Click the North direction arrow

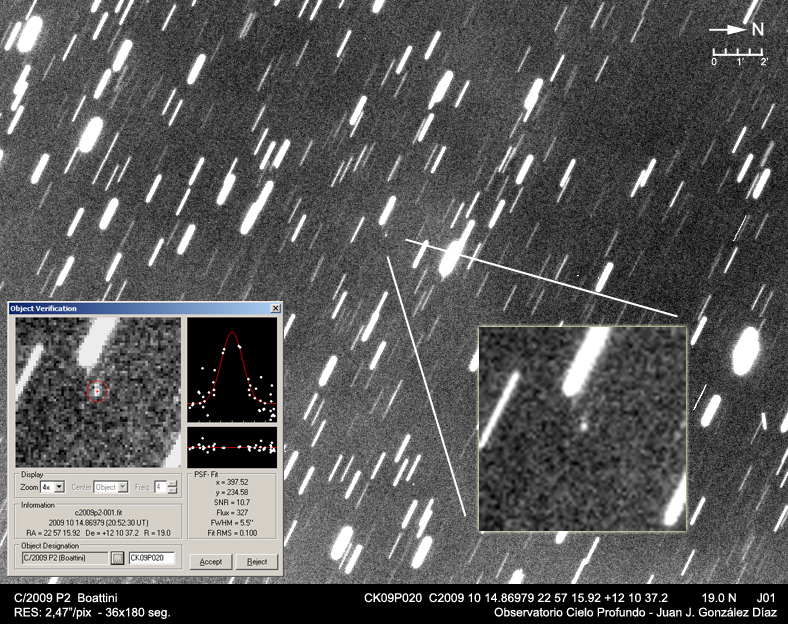729,30
